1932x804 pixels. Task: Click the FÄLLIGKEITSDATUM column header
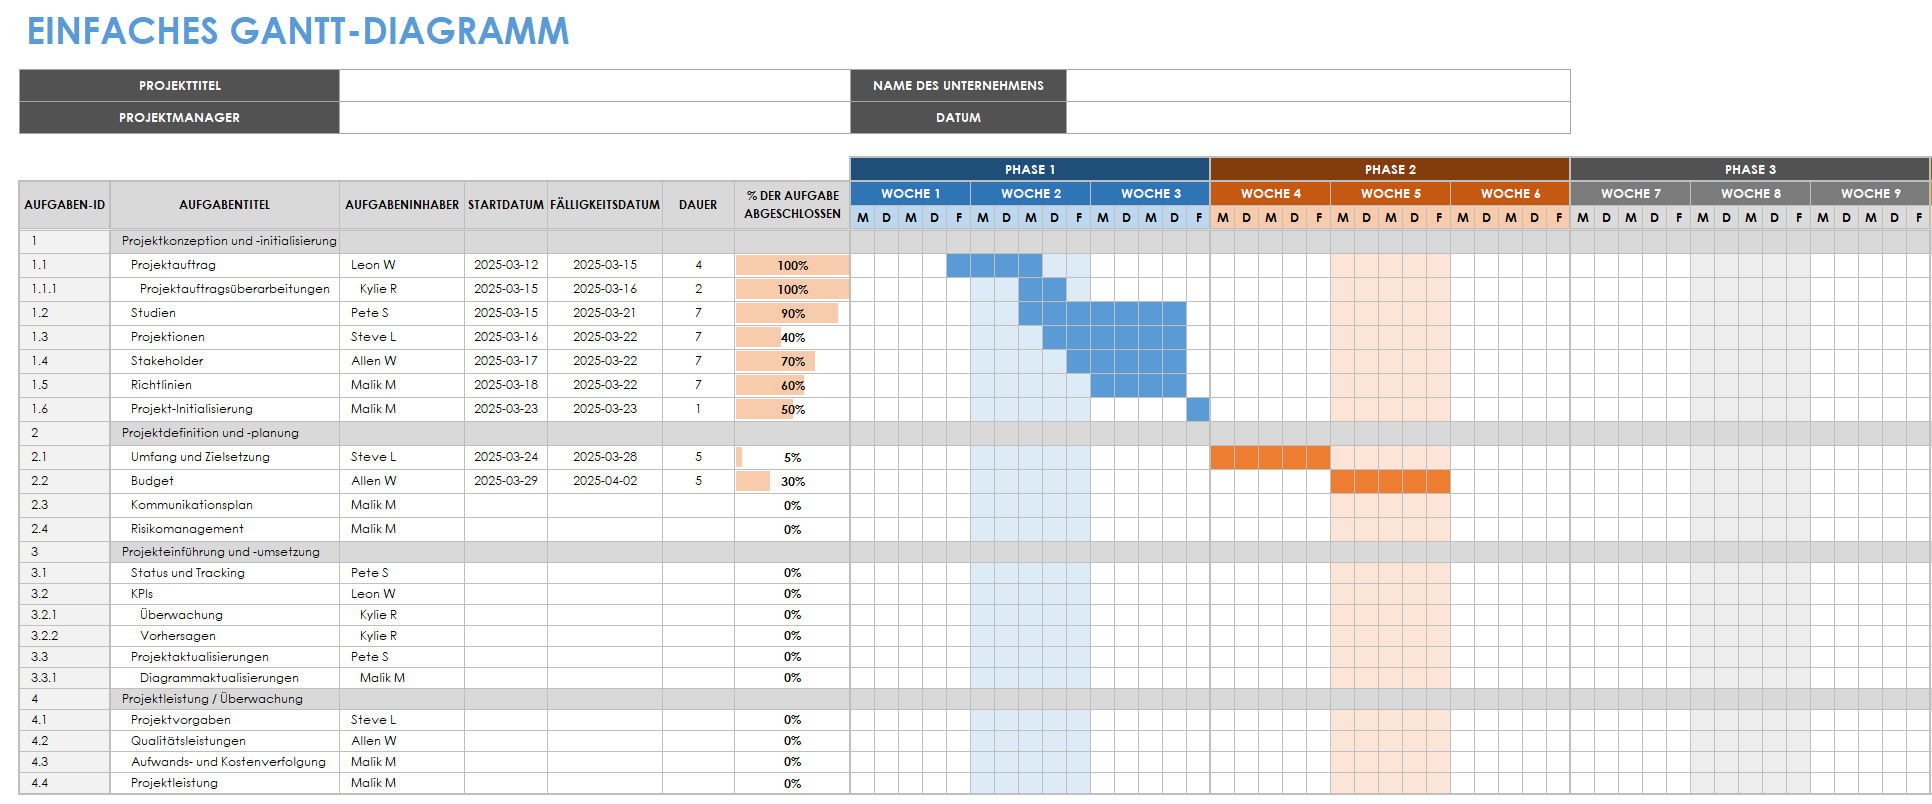[x=605, y=205]
